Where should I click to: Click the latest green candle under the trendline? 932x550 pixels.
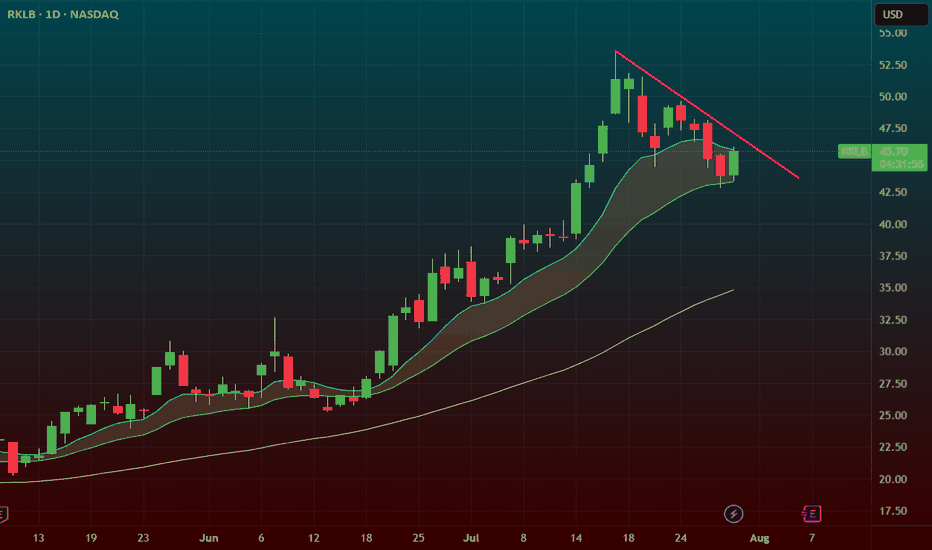pyautogui.click(x=733, y=163)
